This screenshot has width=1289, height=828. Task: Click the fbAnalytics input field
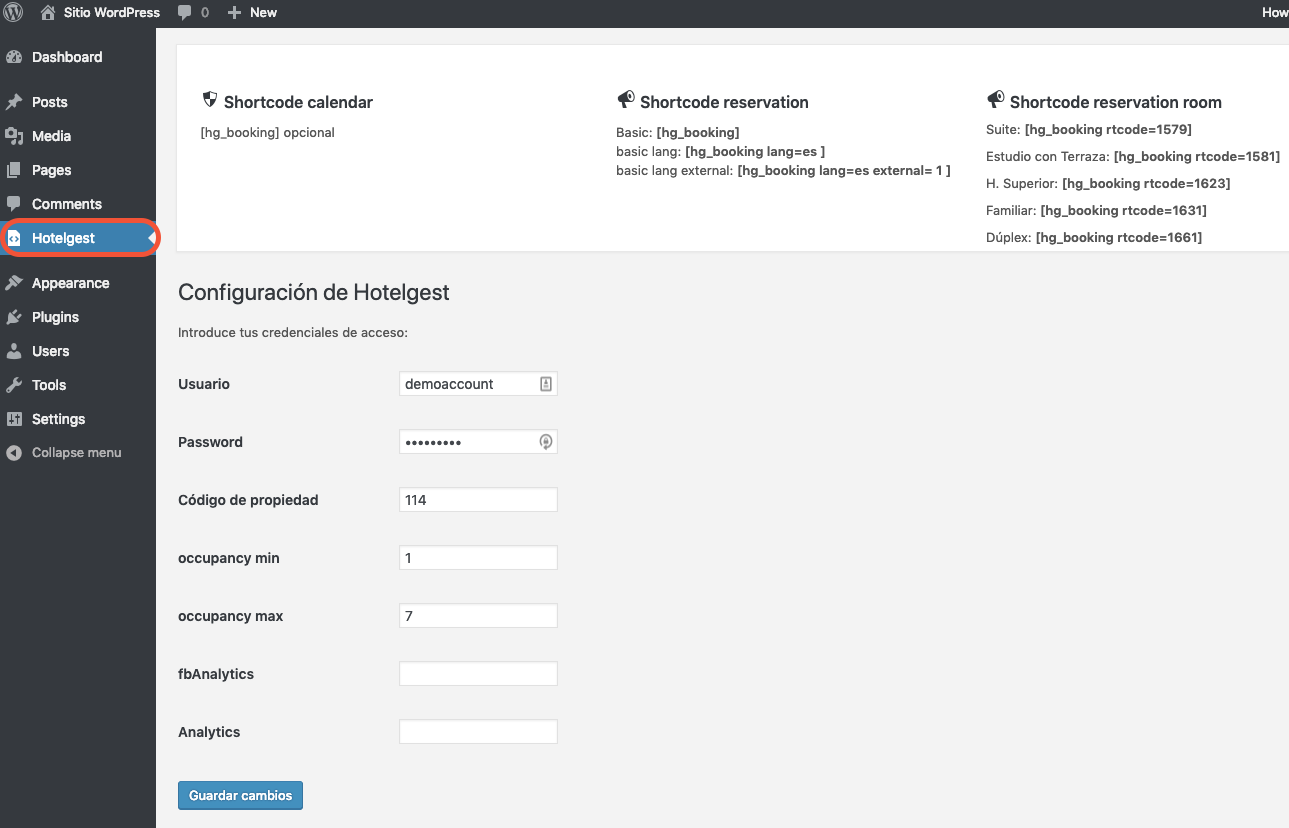tap(478, 674)
